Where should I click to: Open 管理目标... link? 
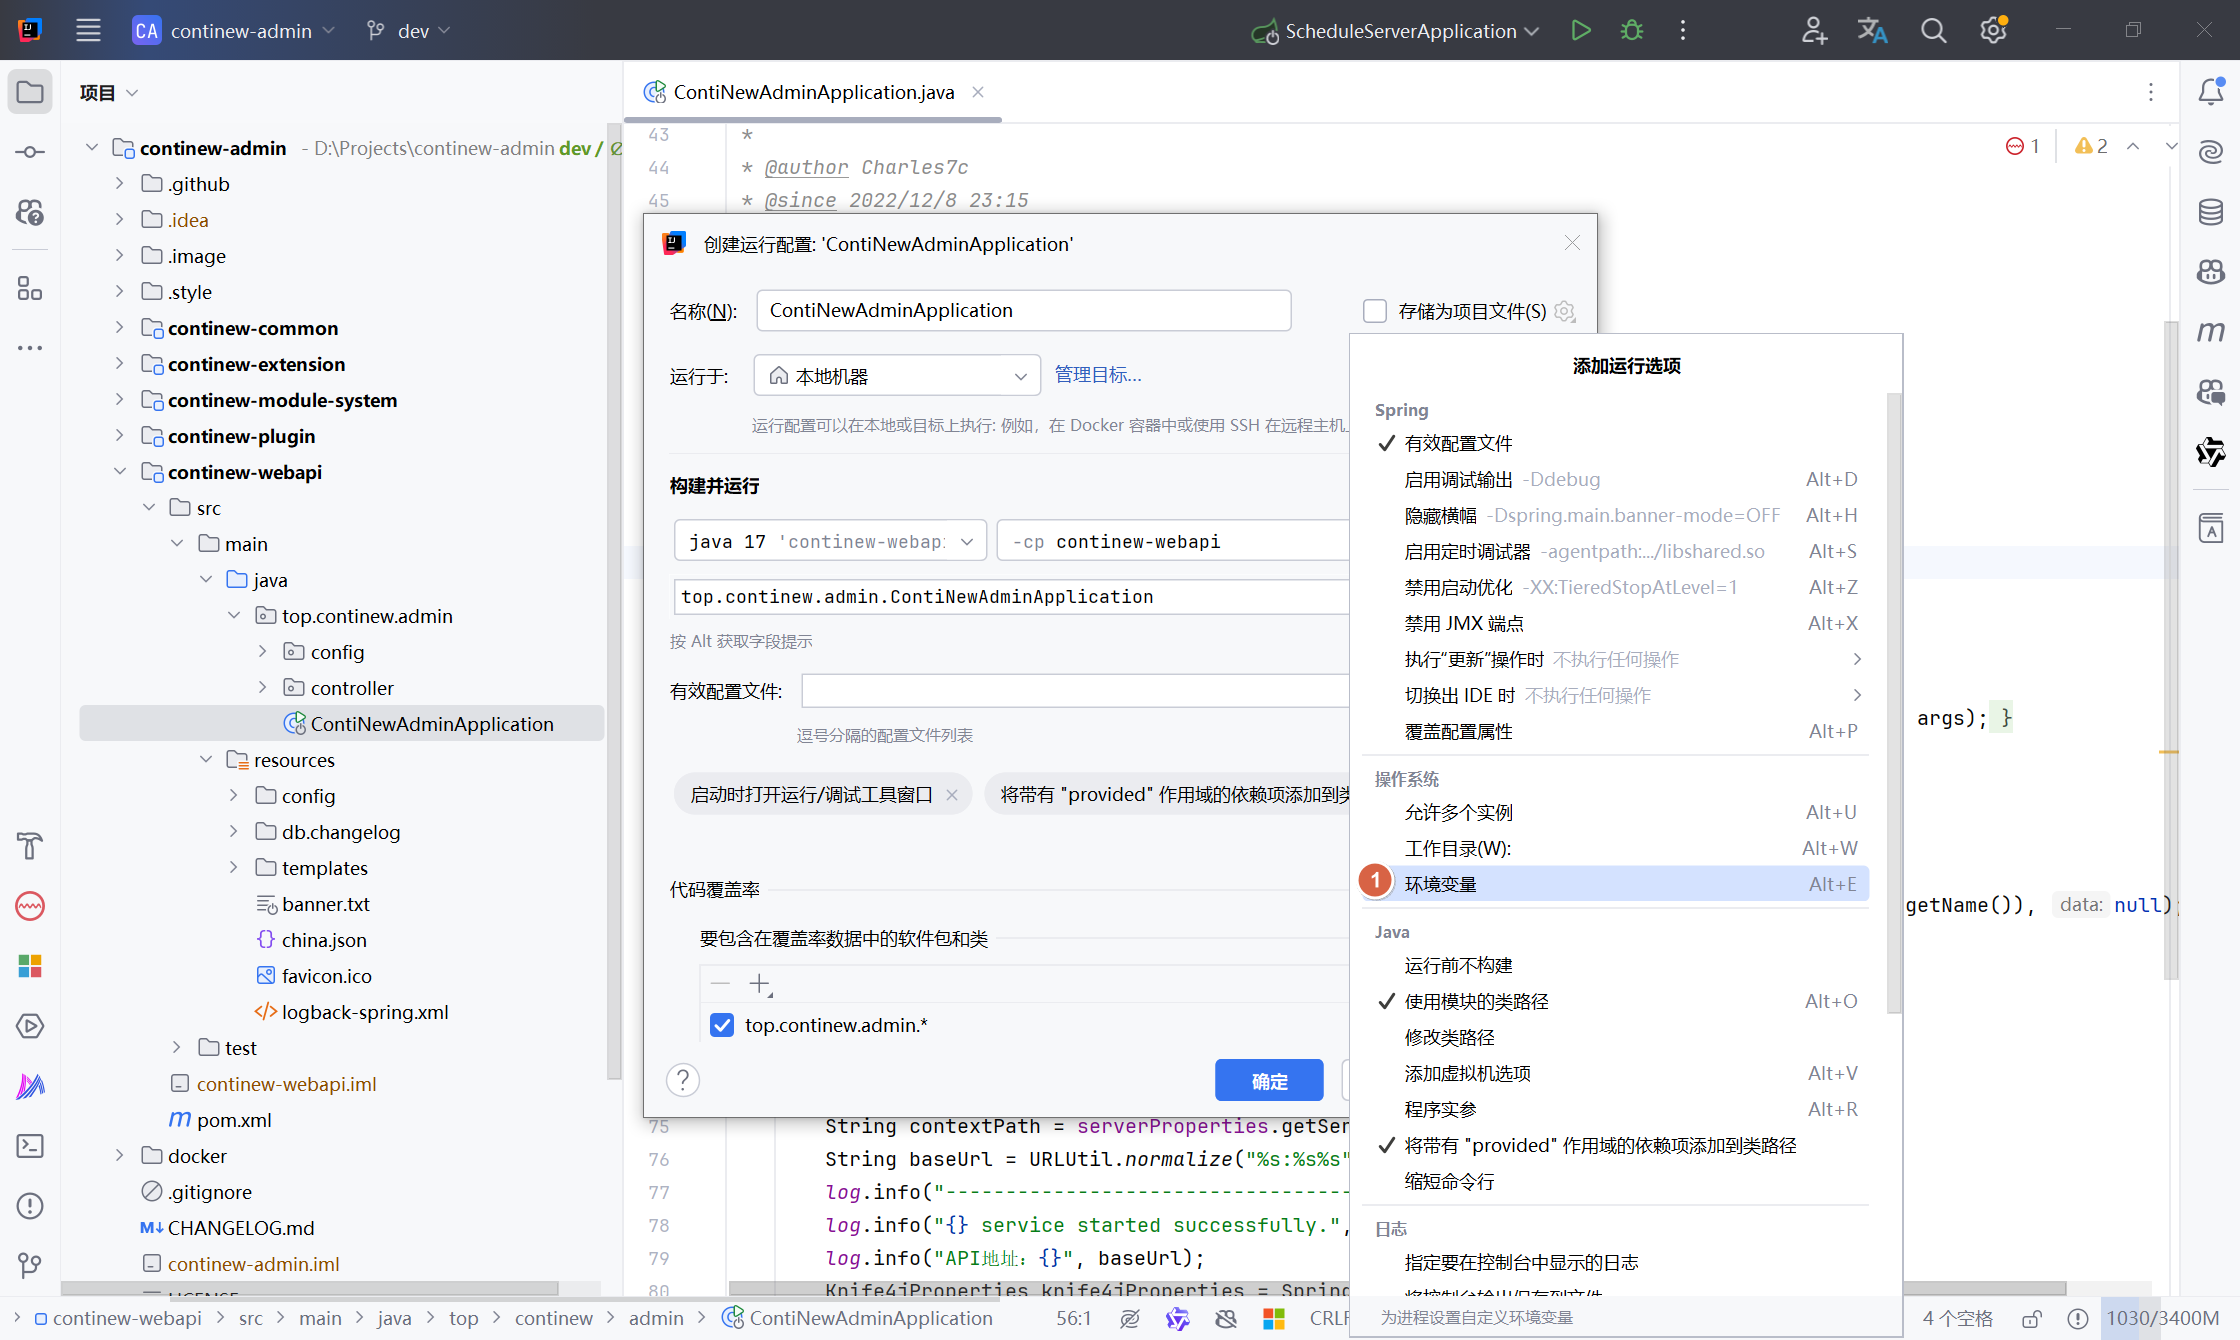coord(1098,375)
